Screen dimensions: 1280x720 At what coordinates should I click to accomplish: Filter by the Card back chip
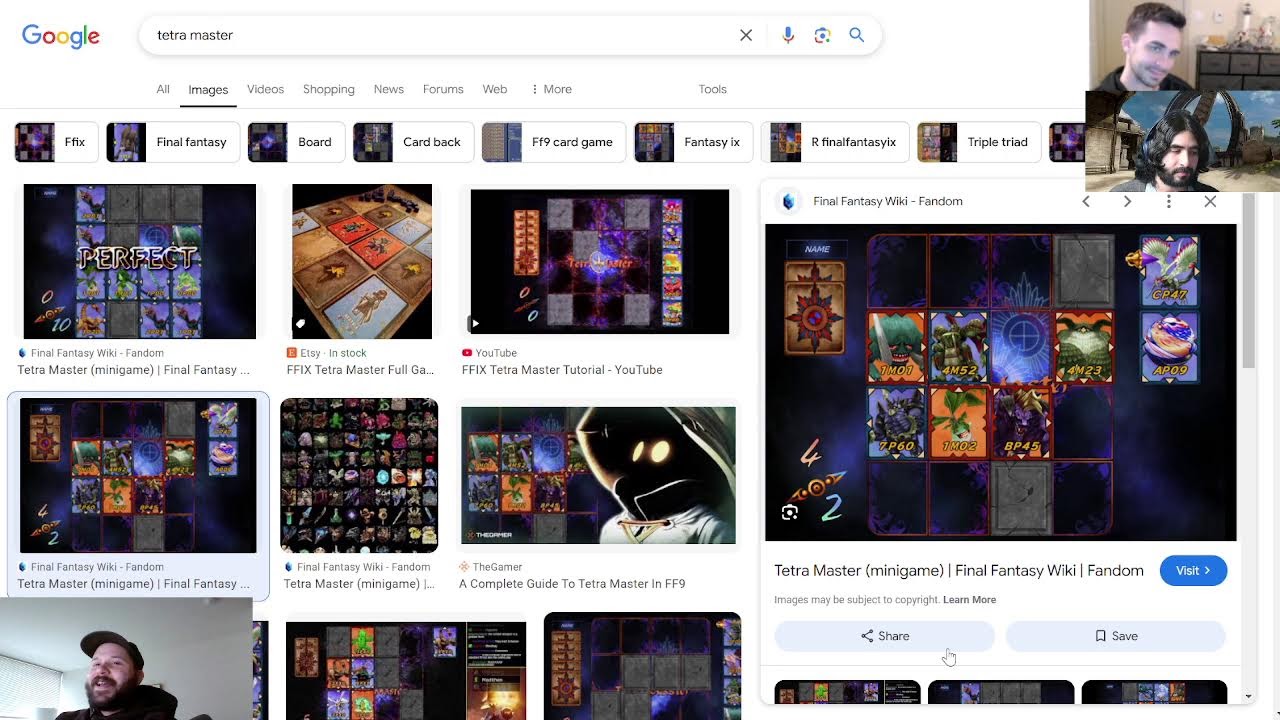(412, 142)
